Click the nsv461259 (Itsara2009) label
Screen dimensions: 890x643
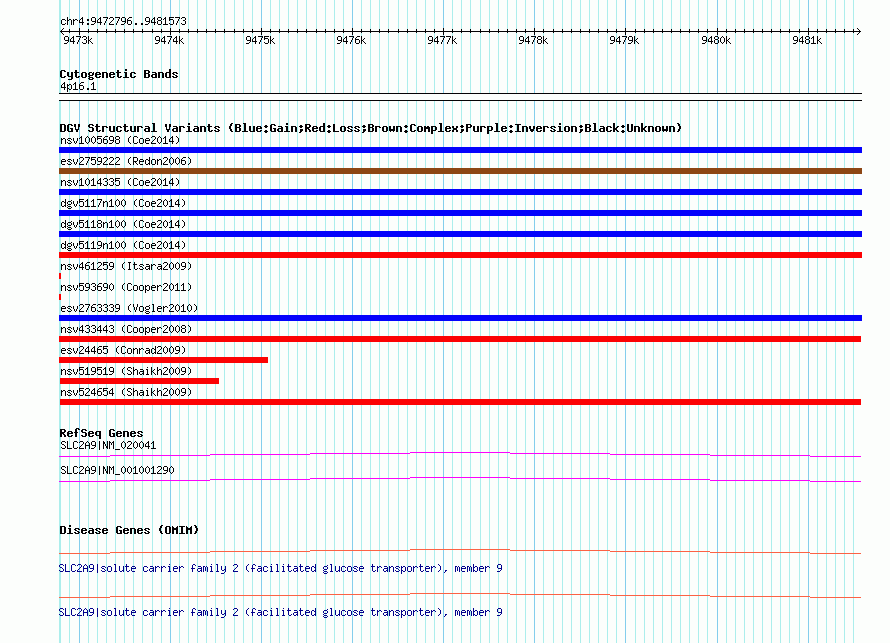point(126,266)
